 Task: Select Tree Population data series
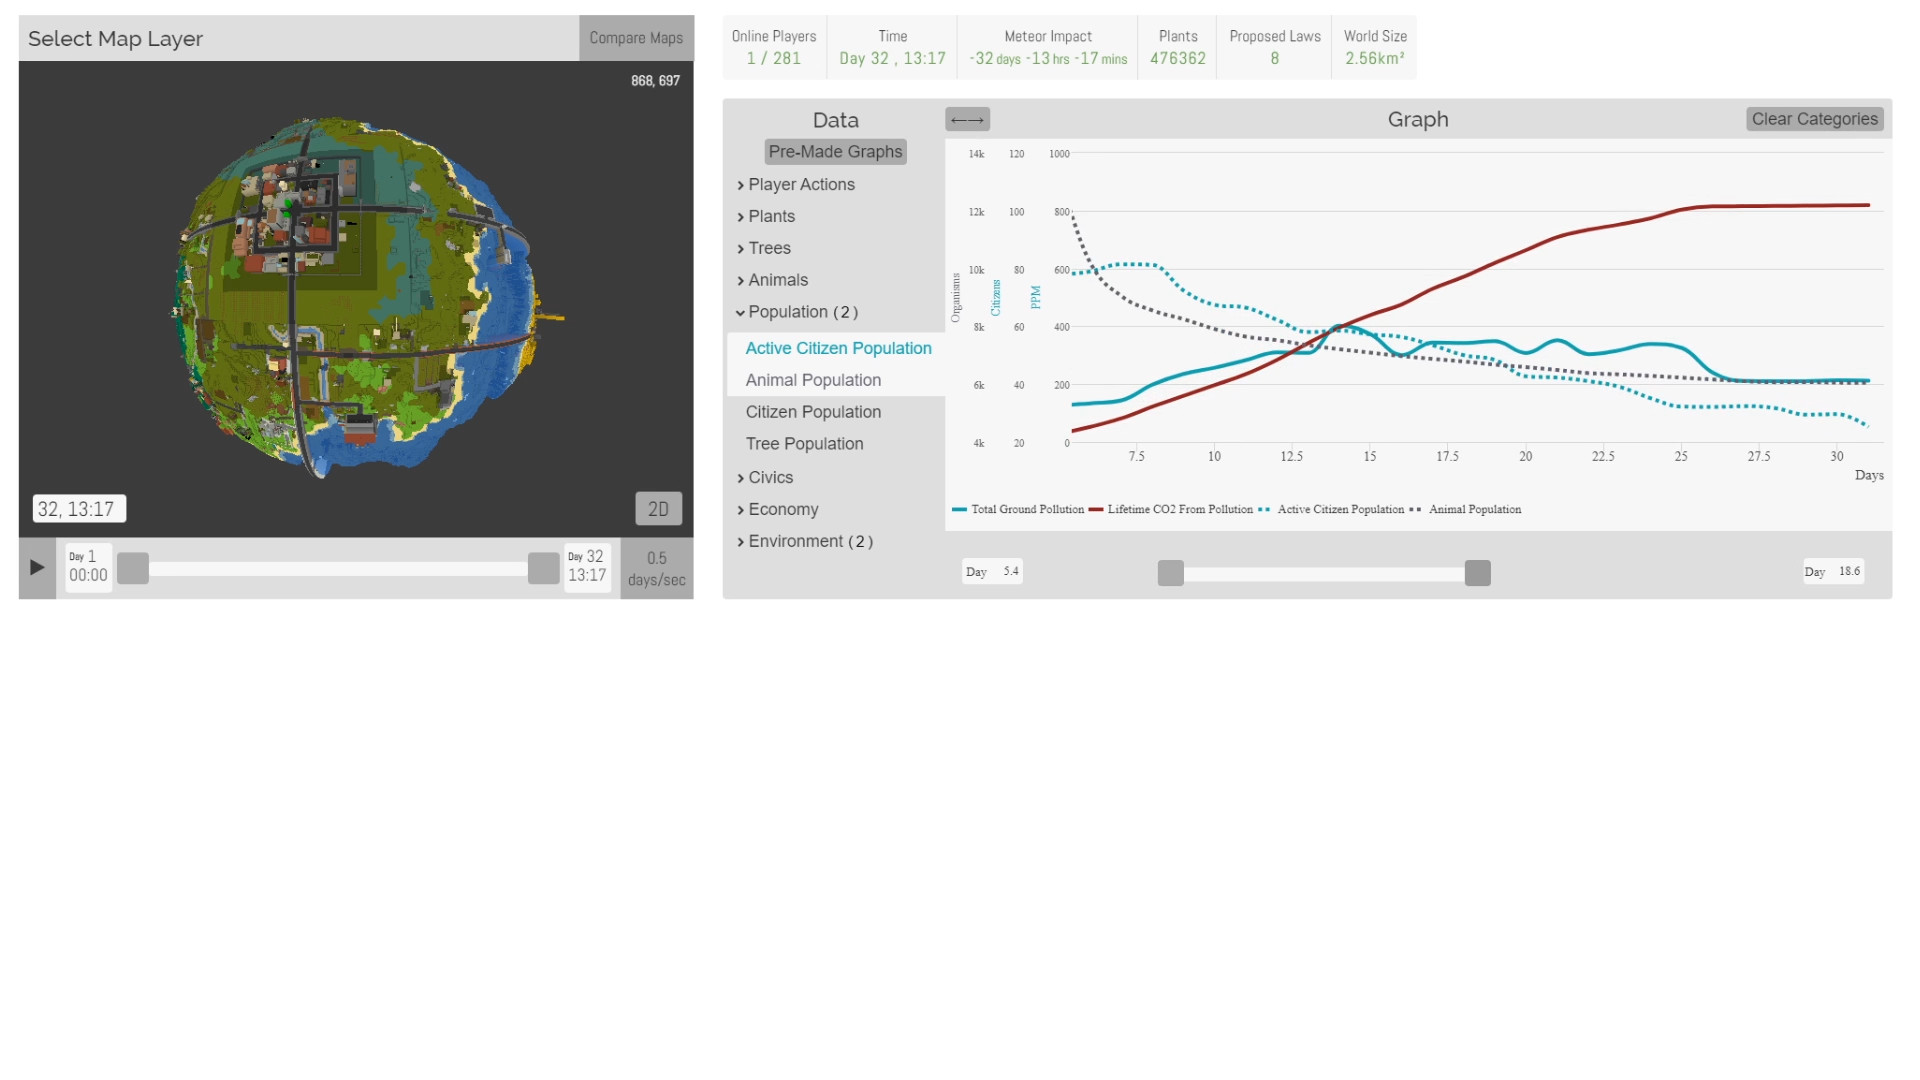[x=804, y=444]
